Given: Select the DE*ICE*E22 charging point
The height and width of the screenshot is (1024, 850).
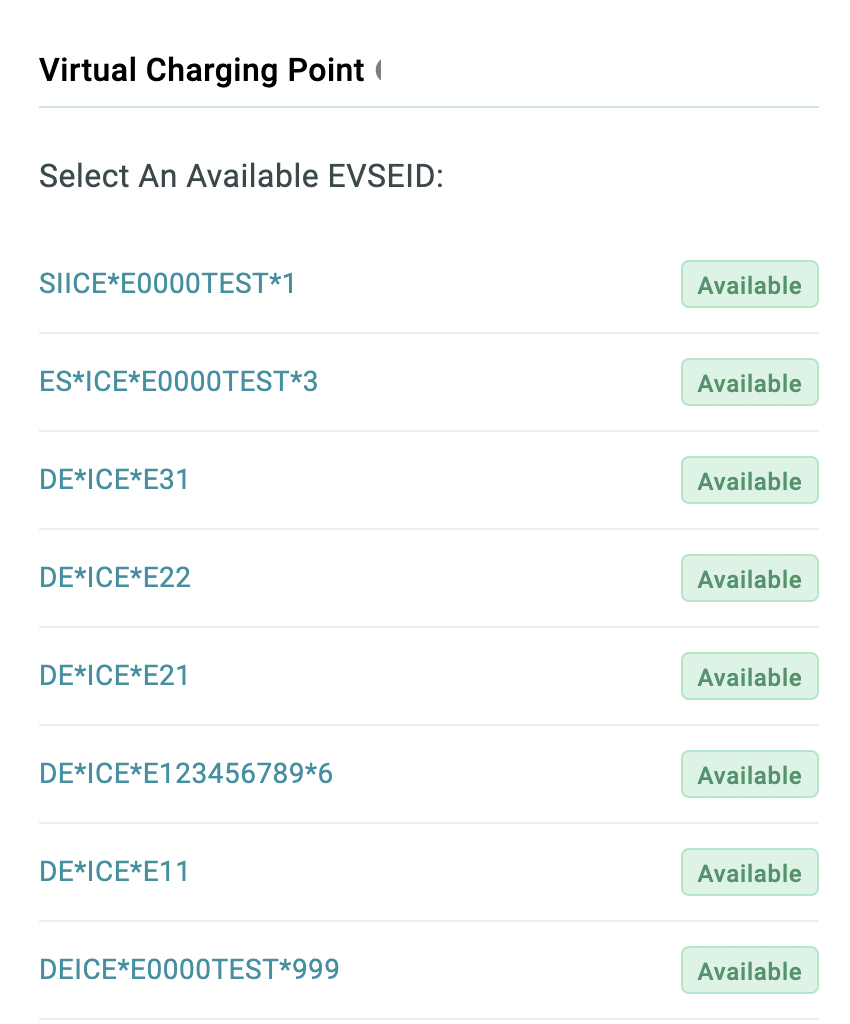Looking at the screenshot, I should tap(115, 578).
